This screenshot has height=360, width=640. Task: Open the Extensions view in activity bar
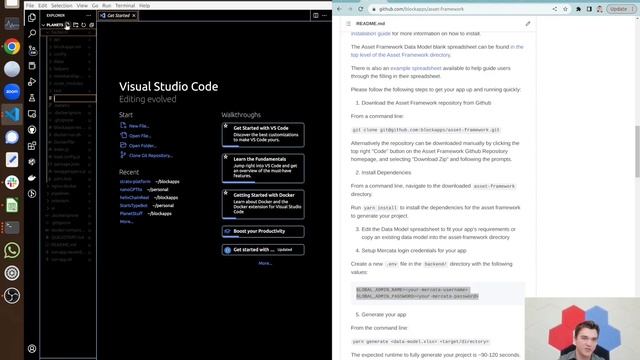pyautogui.click(x=32, y=146)
